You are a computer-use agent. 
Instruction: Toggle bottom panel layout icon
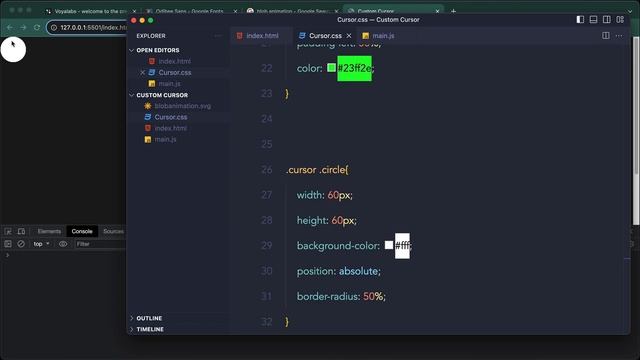pyautogui.click(x=593, y=20)
